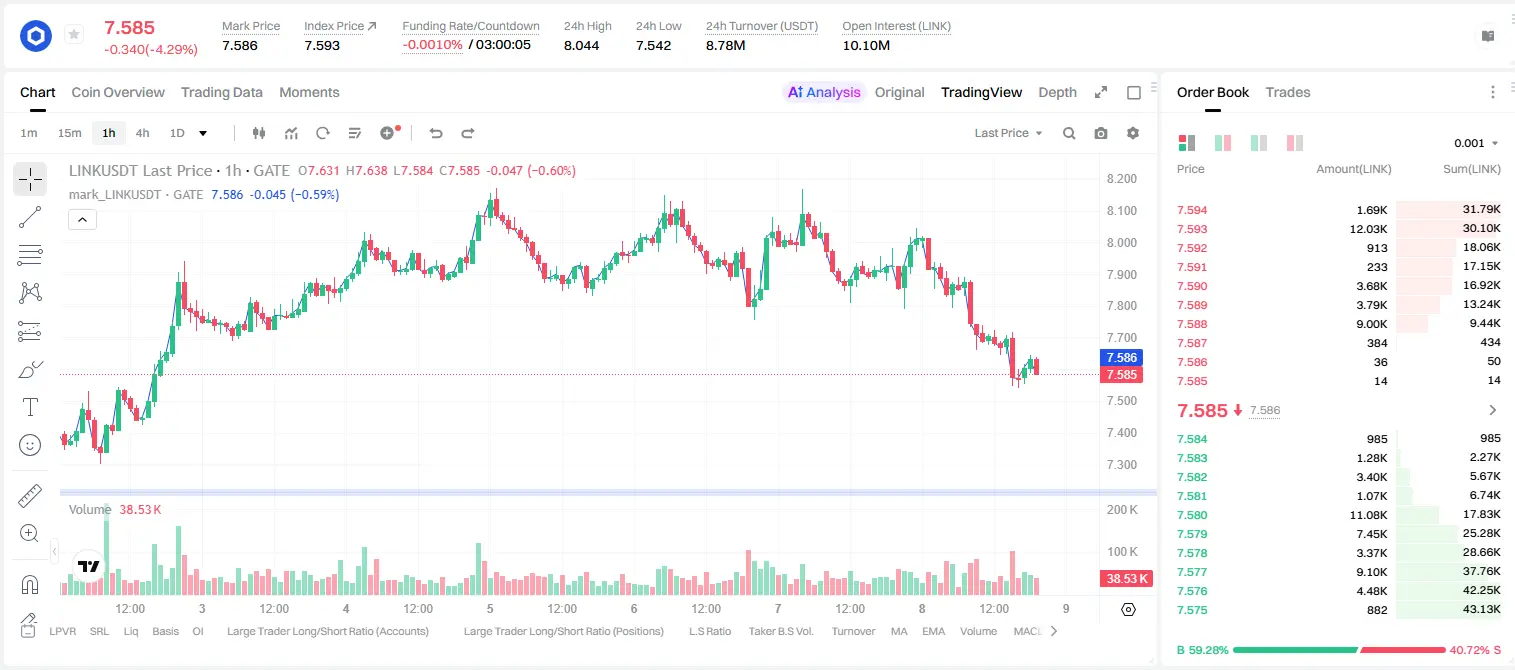Click the AI Analysis button
Viewport: 1515px width, 670px height.
[823, 92]
